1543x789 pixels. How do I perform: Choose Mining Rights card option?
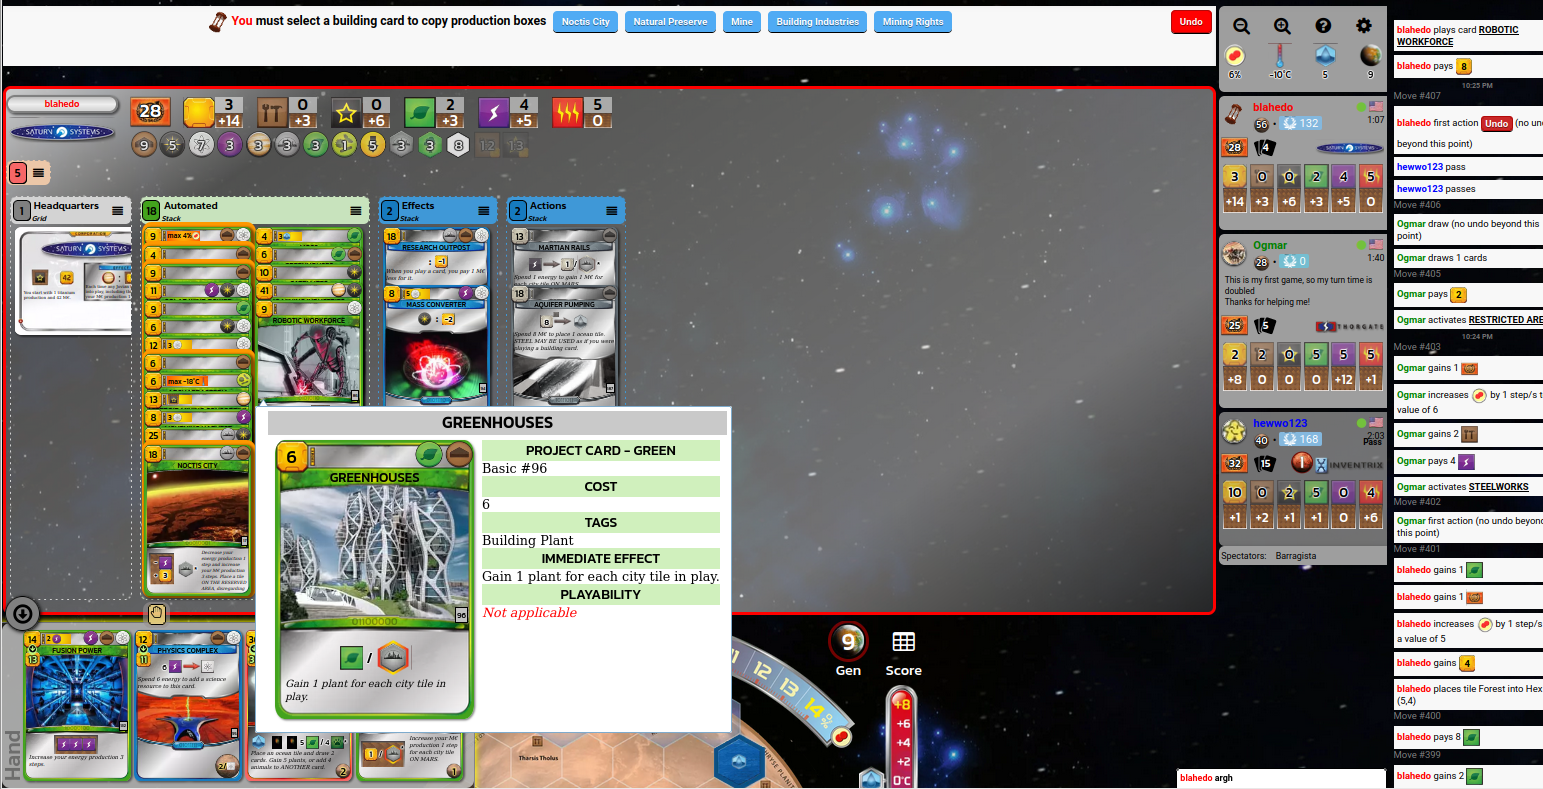click(x=913, y=21)
